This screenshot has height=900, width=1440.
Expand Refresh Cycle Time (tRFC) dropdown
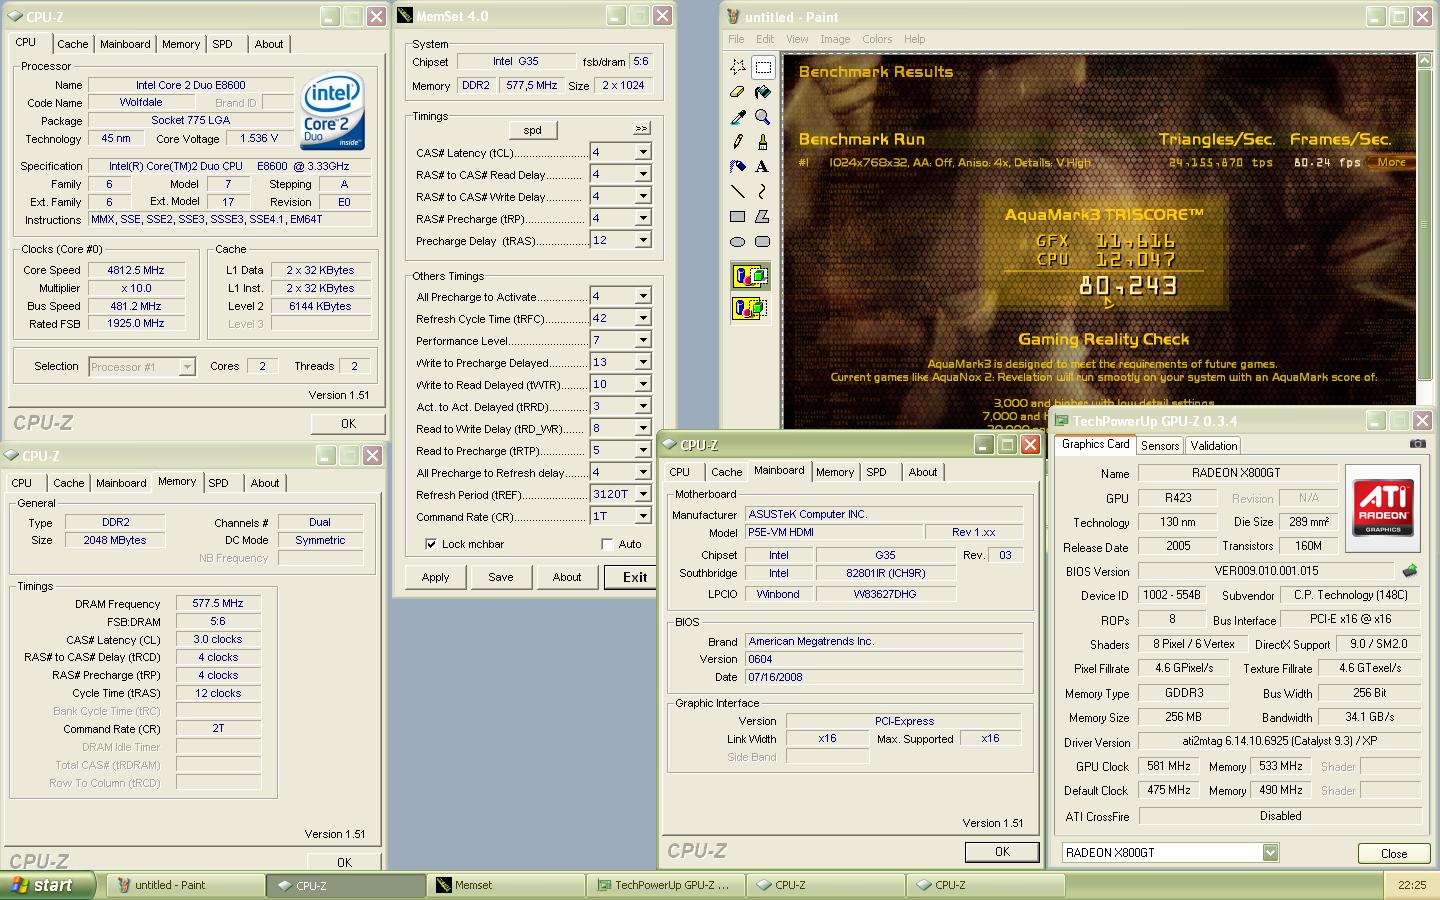click(x=643, y=318)
